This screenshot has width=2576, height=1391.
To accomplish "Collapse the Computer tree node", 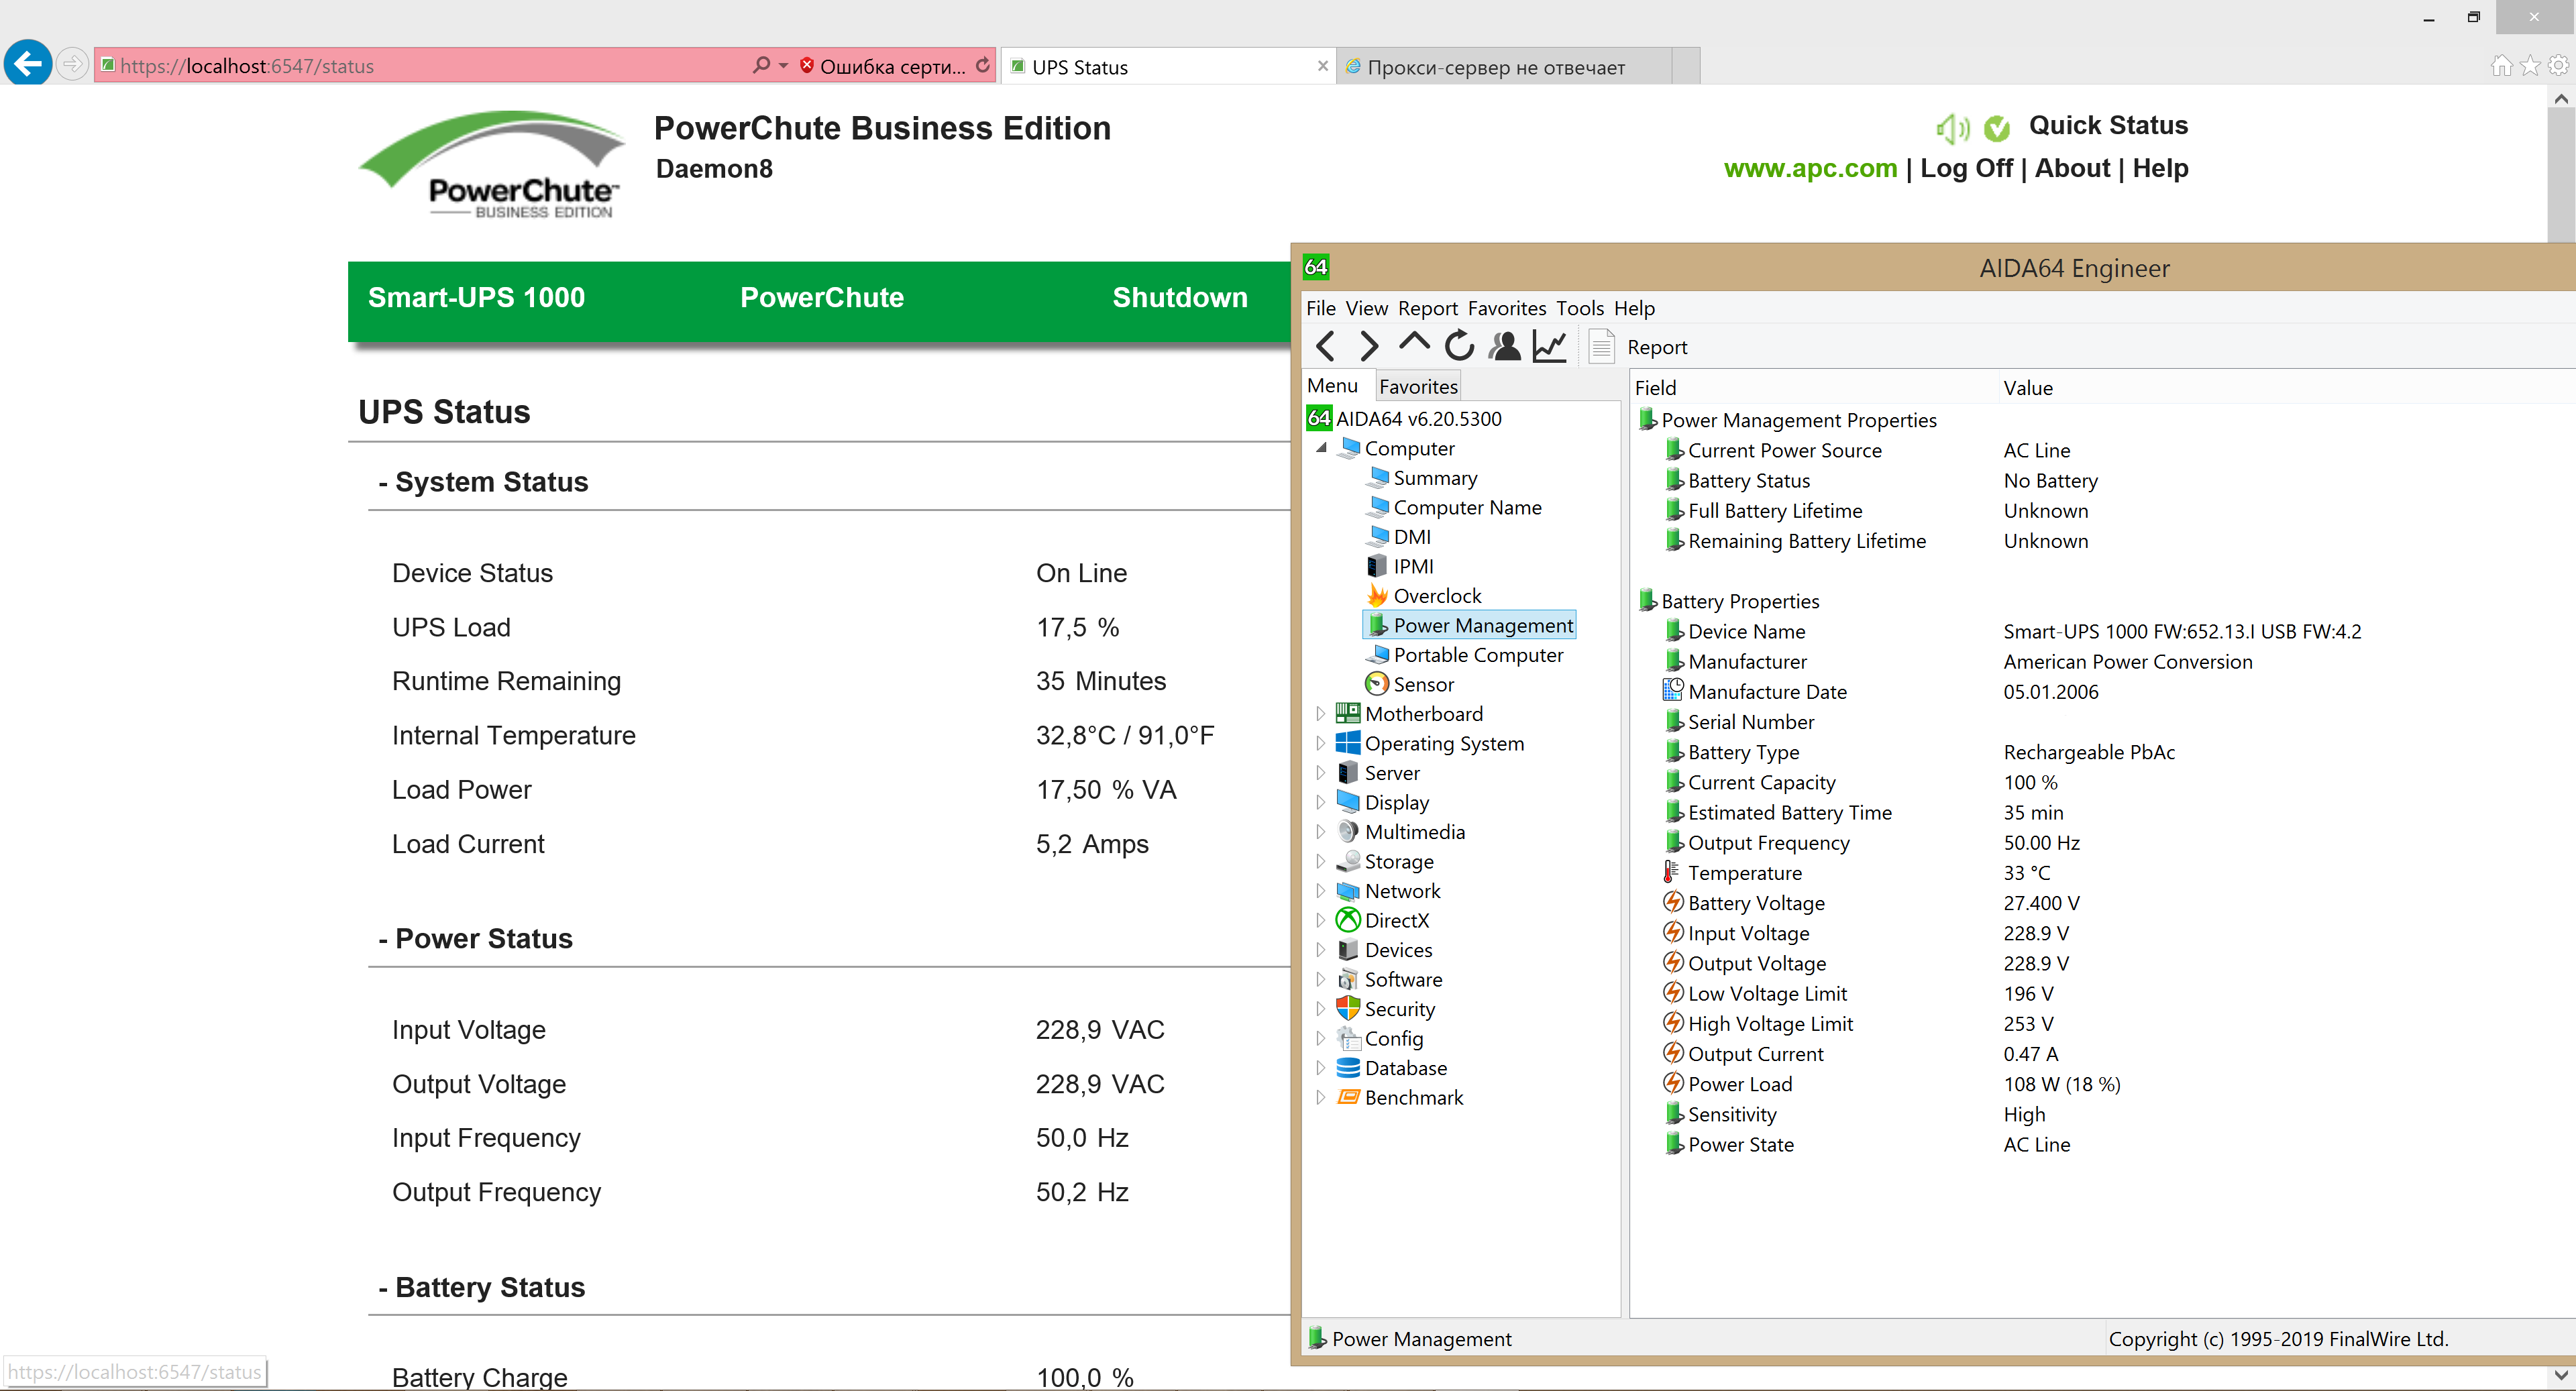I will (x=1322, y=448).
